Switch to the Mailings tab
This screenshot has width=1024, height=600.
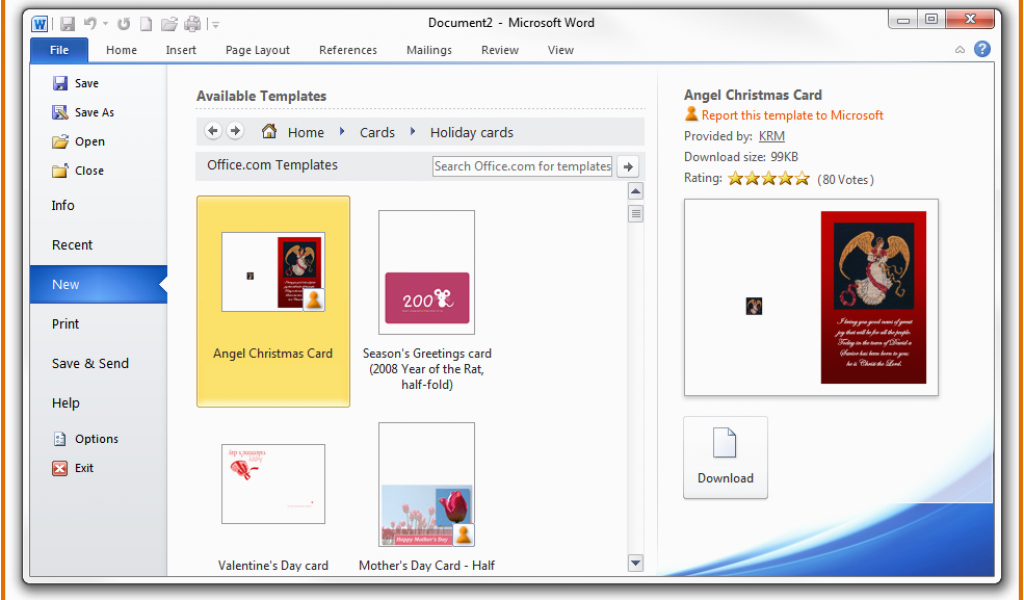tap(429, 50)
